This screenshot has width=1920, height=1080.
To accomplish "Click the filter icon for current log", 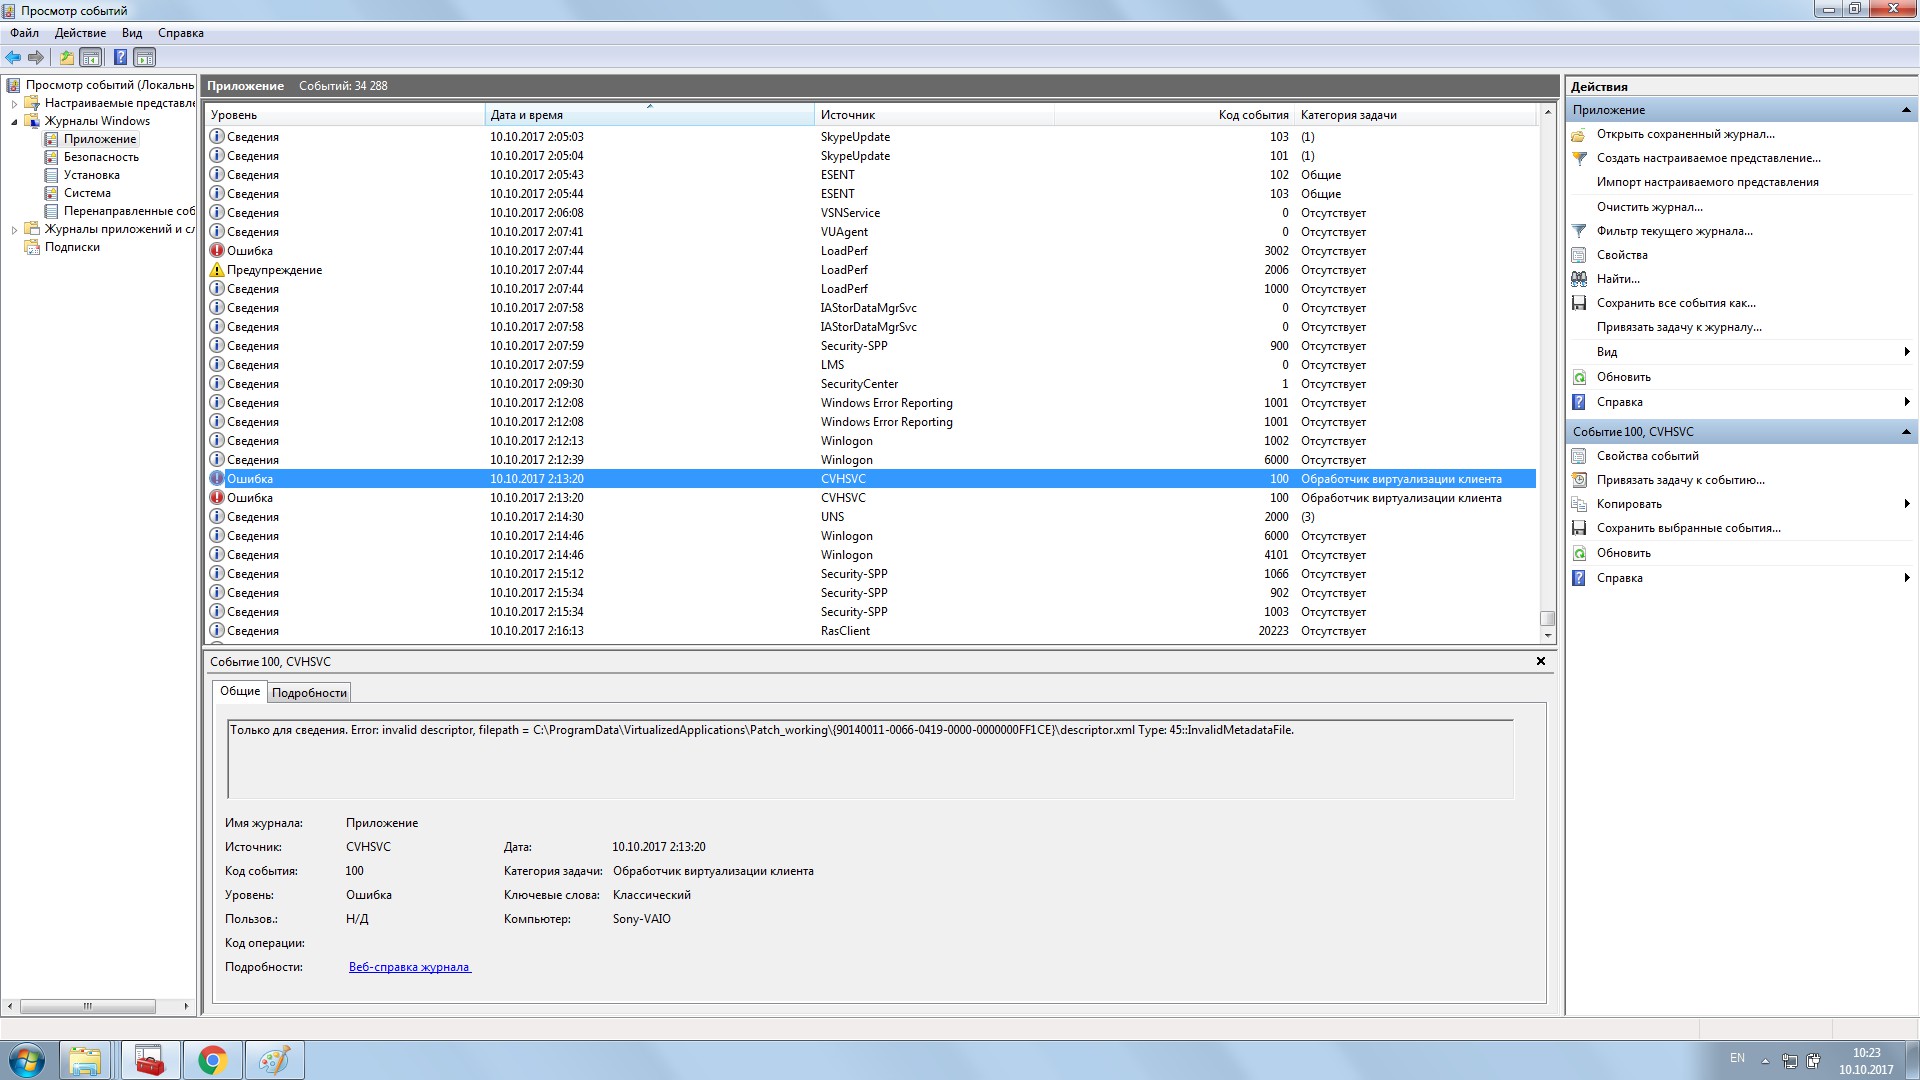I will point(1579,231).
